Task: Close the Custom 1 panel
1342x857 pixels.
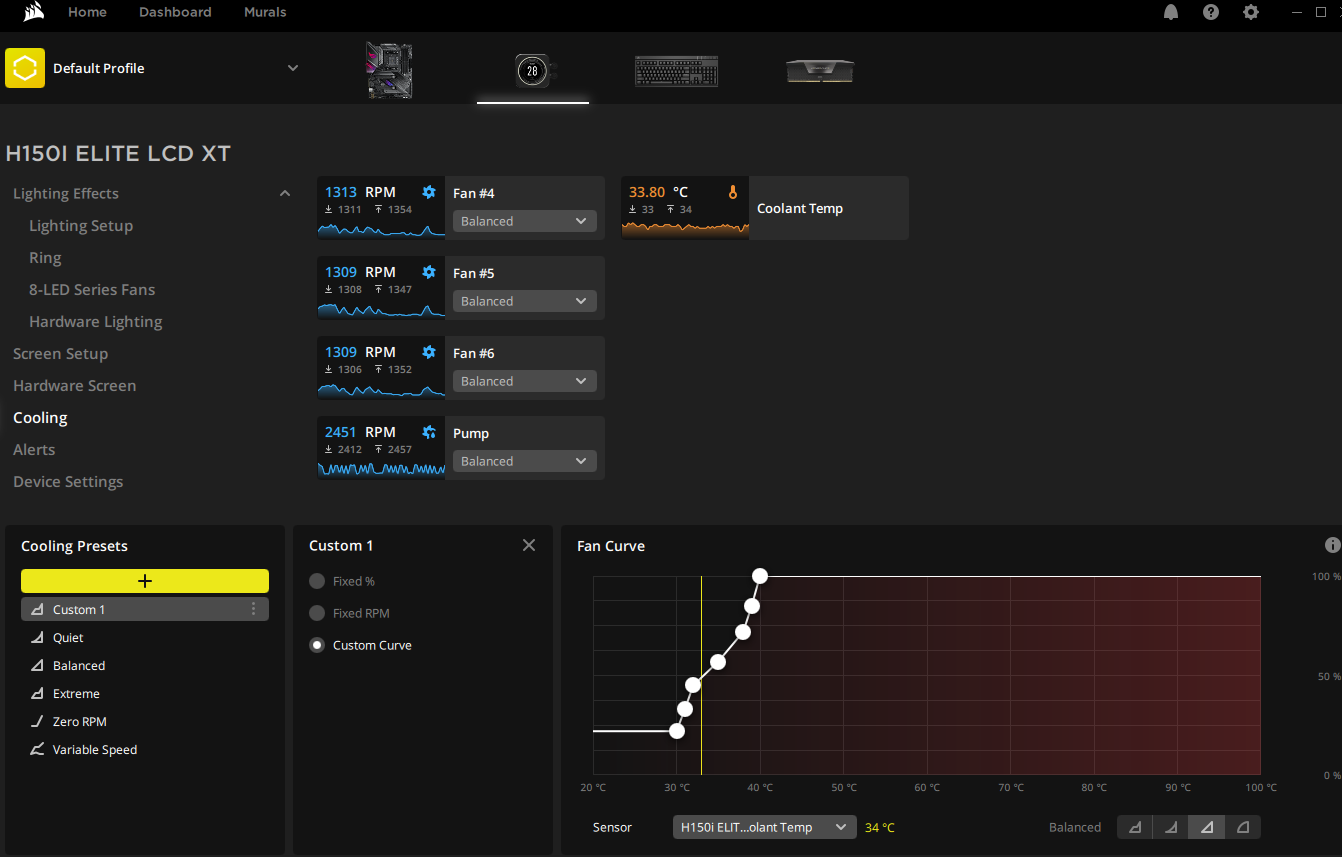Action: tap(529, 545)
